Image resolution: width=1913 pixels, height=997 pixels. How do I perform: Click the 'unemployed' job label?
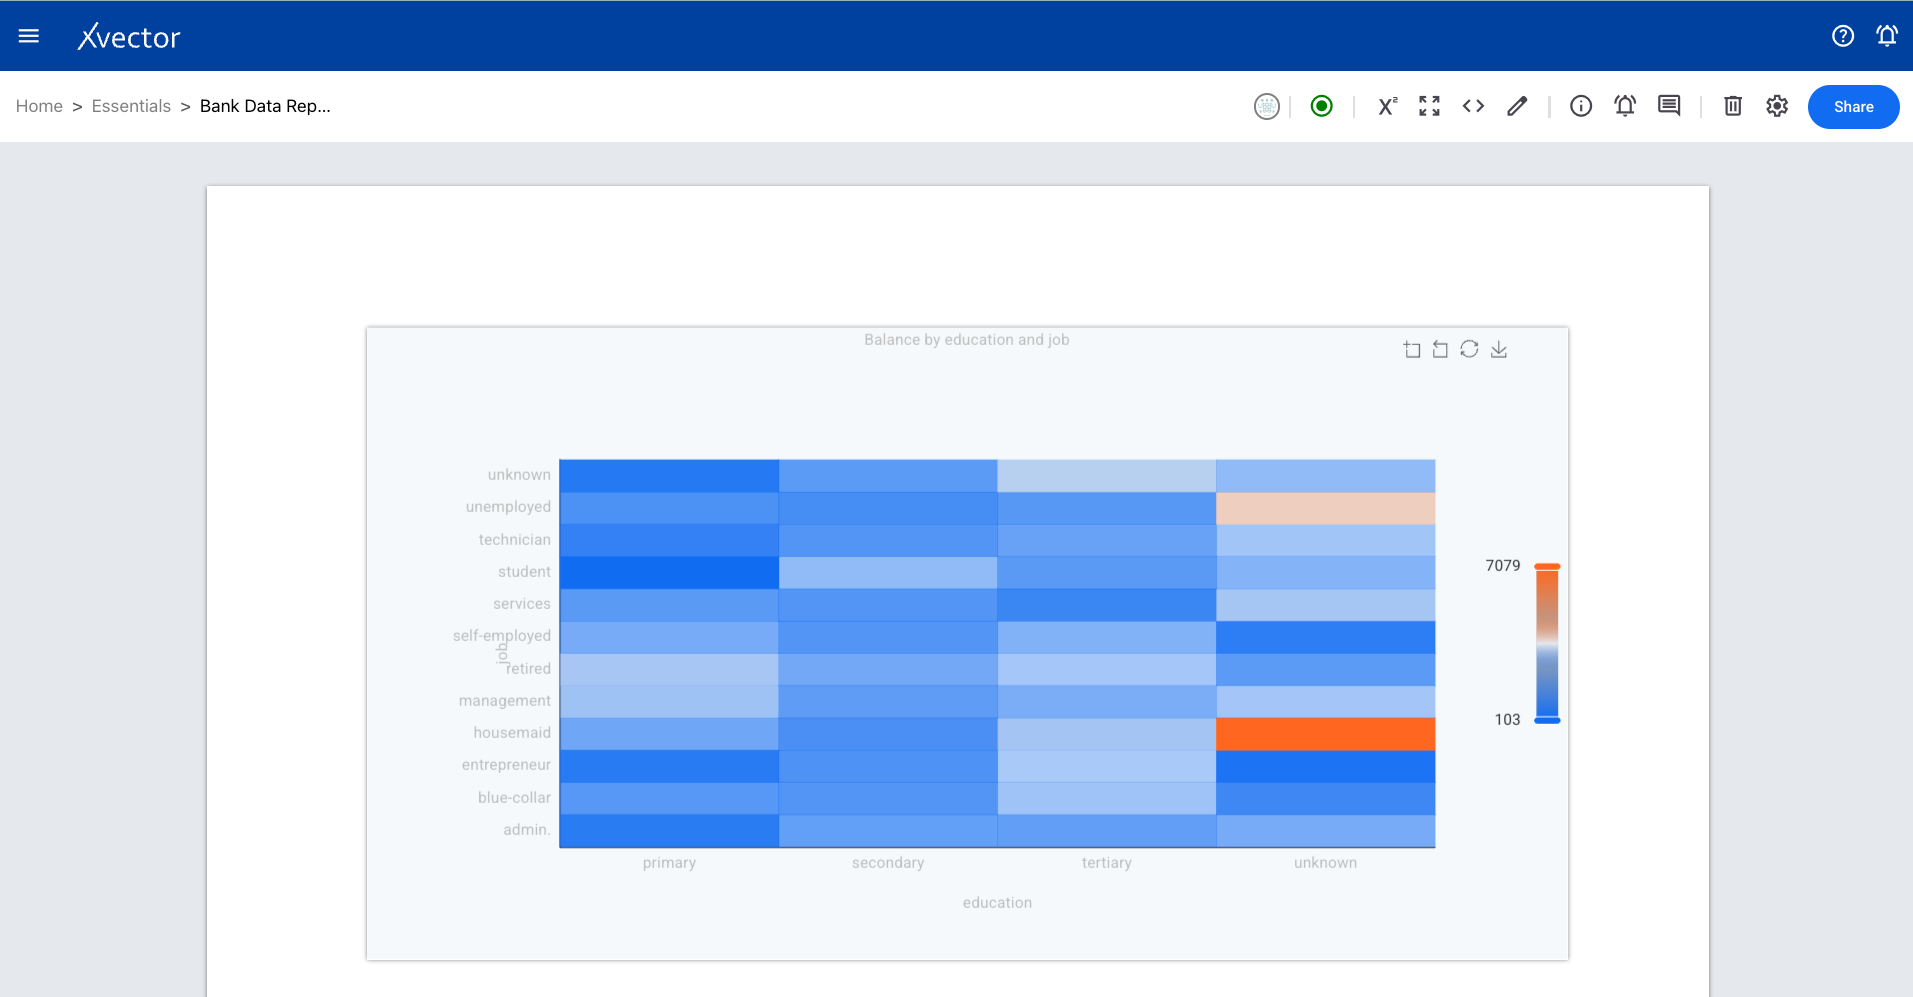(x=508, y=507)
